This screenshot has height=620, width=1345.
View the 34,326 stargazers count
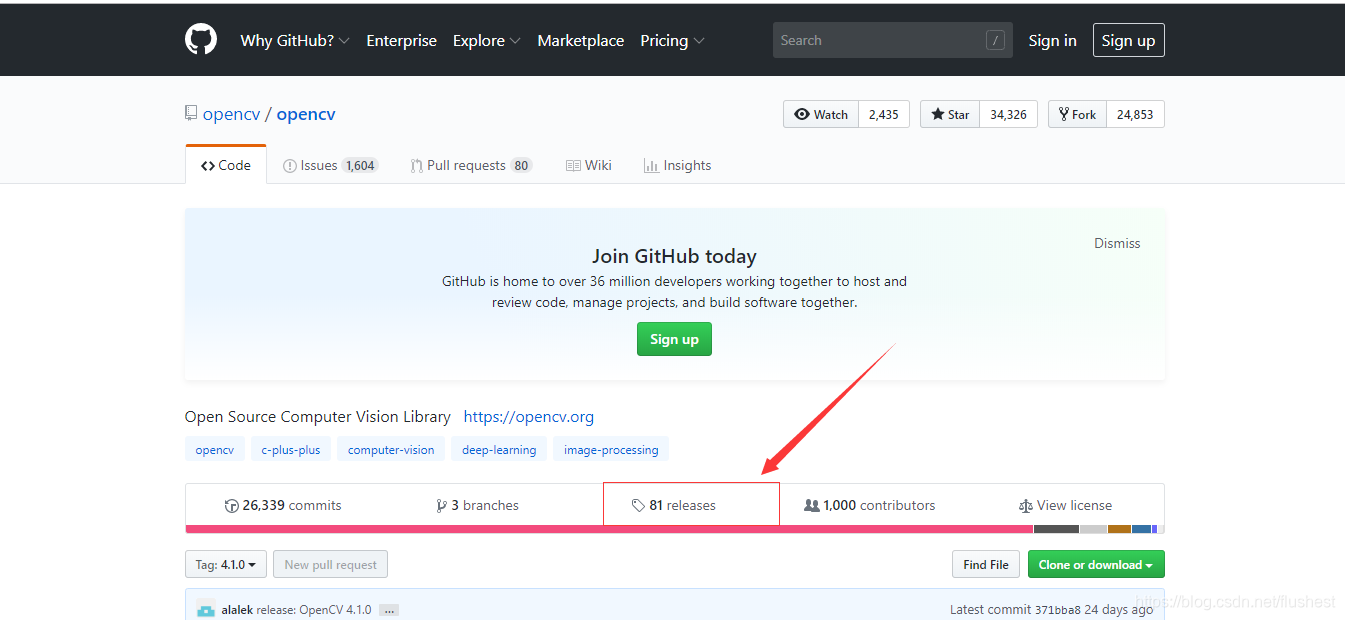1008,114
